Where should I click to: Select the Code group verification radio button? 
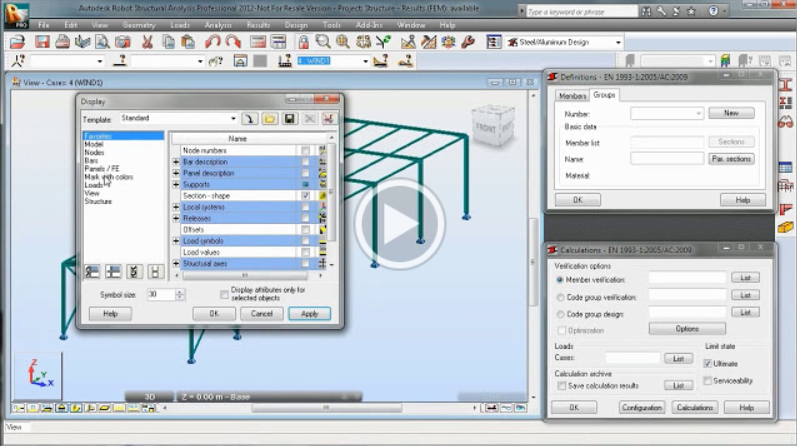point(559,296)
